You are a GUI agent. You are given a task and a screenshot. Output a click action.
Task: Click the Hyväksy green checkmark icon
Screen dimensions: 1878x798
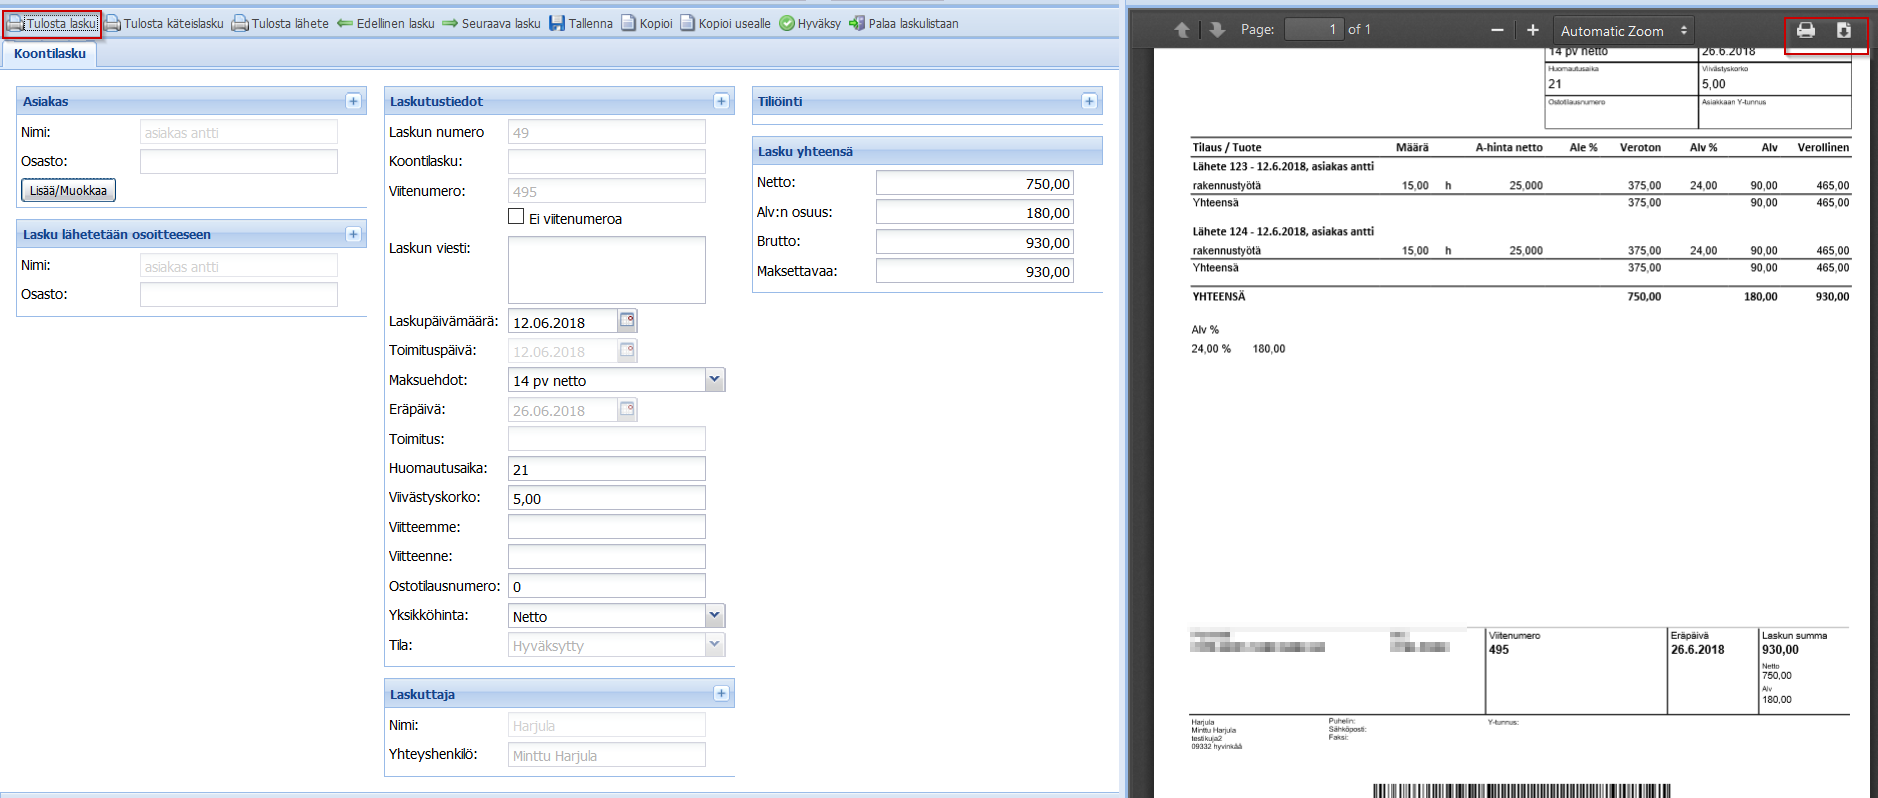[787, 23]
